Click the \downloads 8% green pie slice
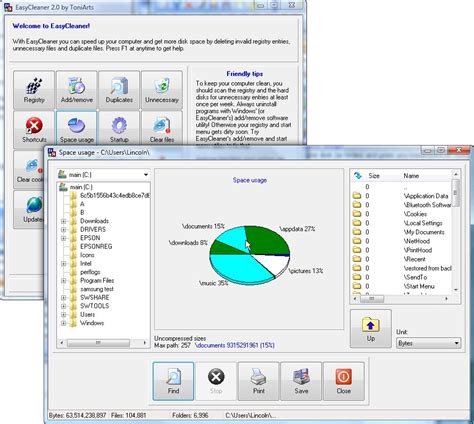This screenshot has width=474, height=424. [x=227, y=248]
